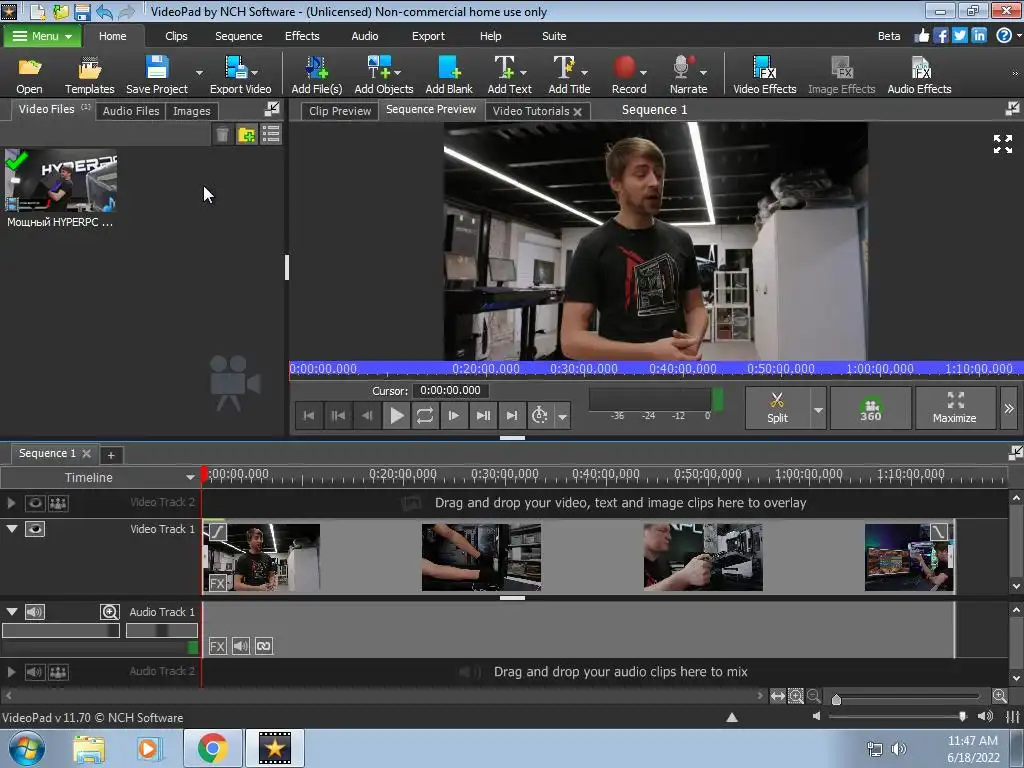This screenshot has height=768, width=1024.
Task: Click Add File(s) in the toolbar
Action: 317,75
